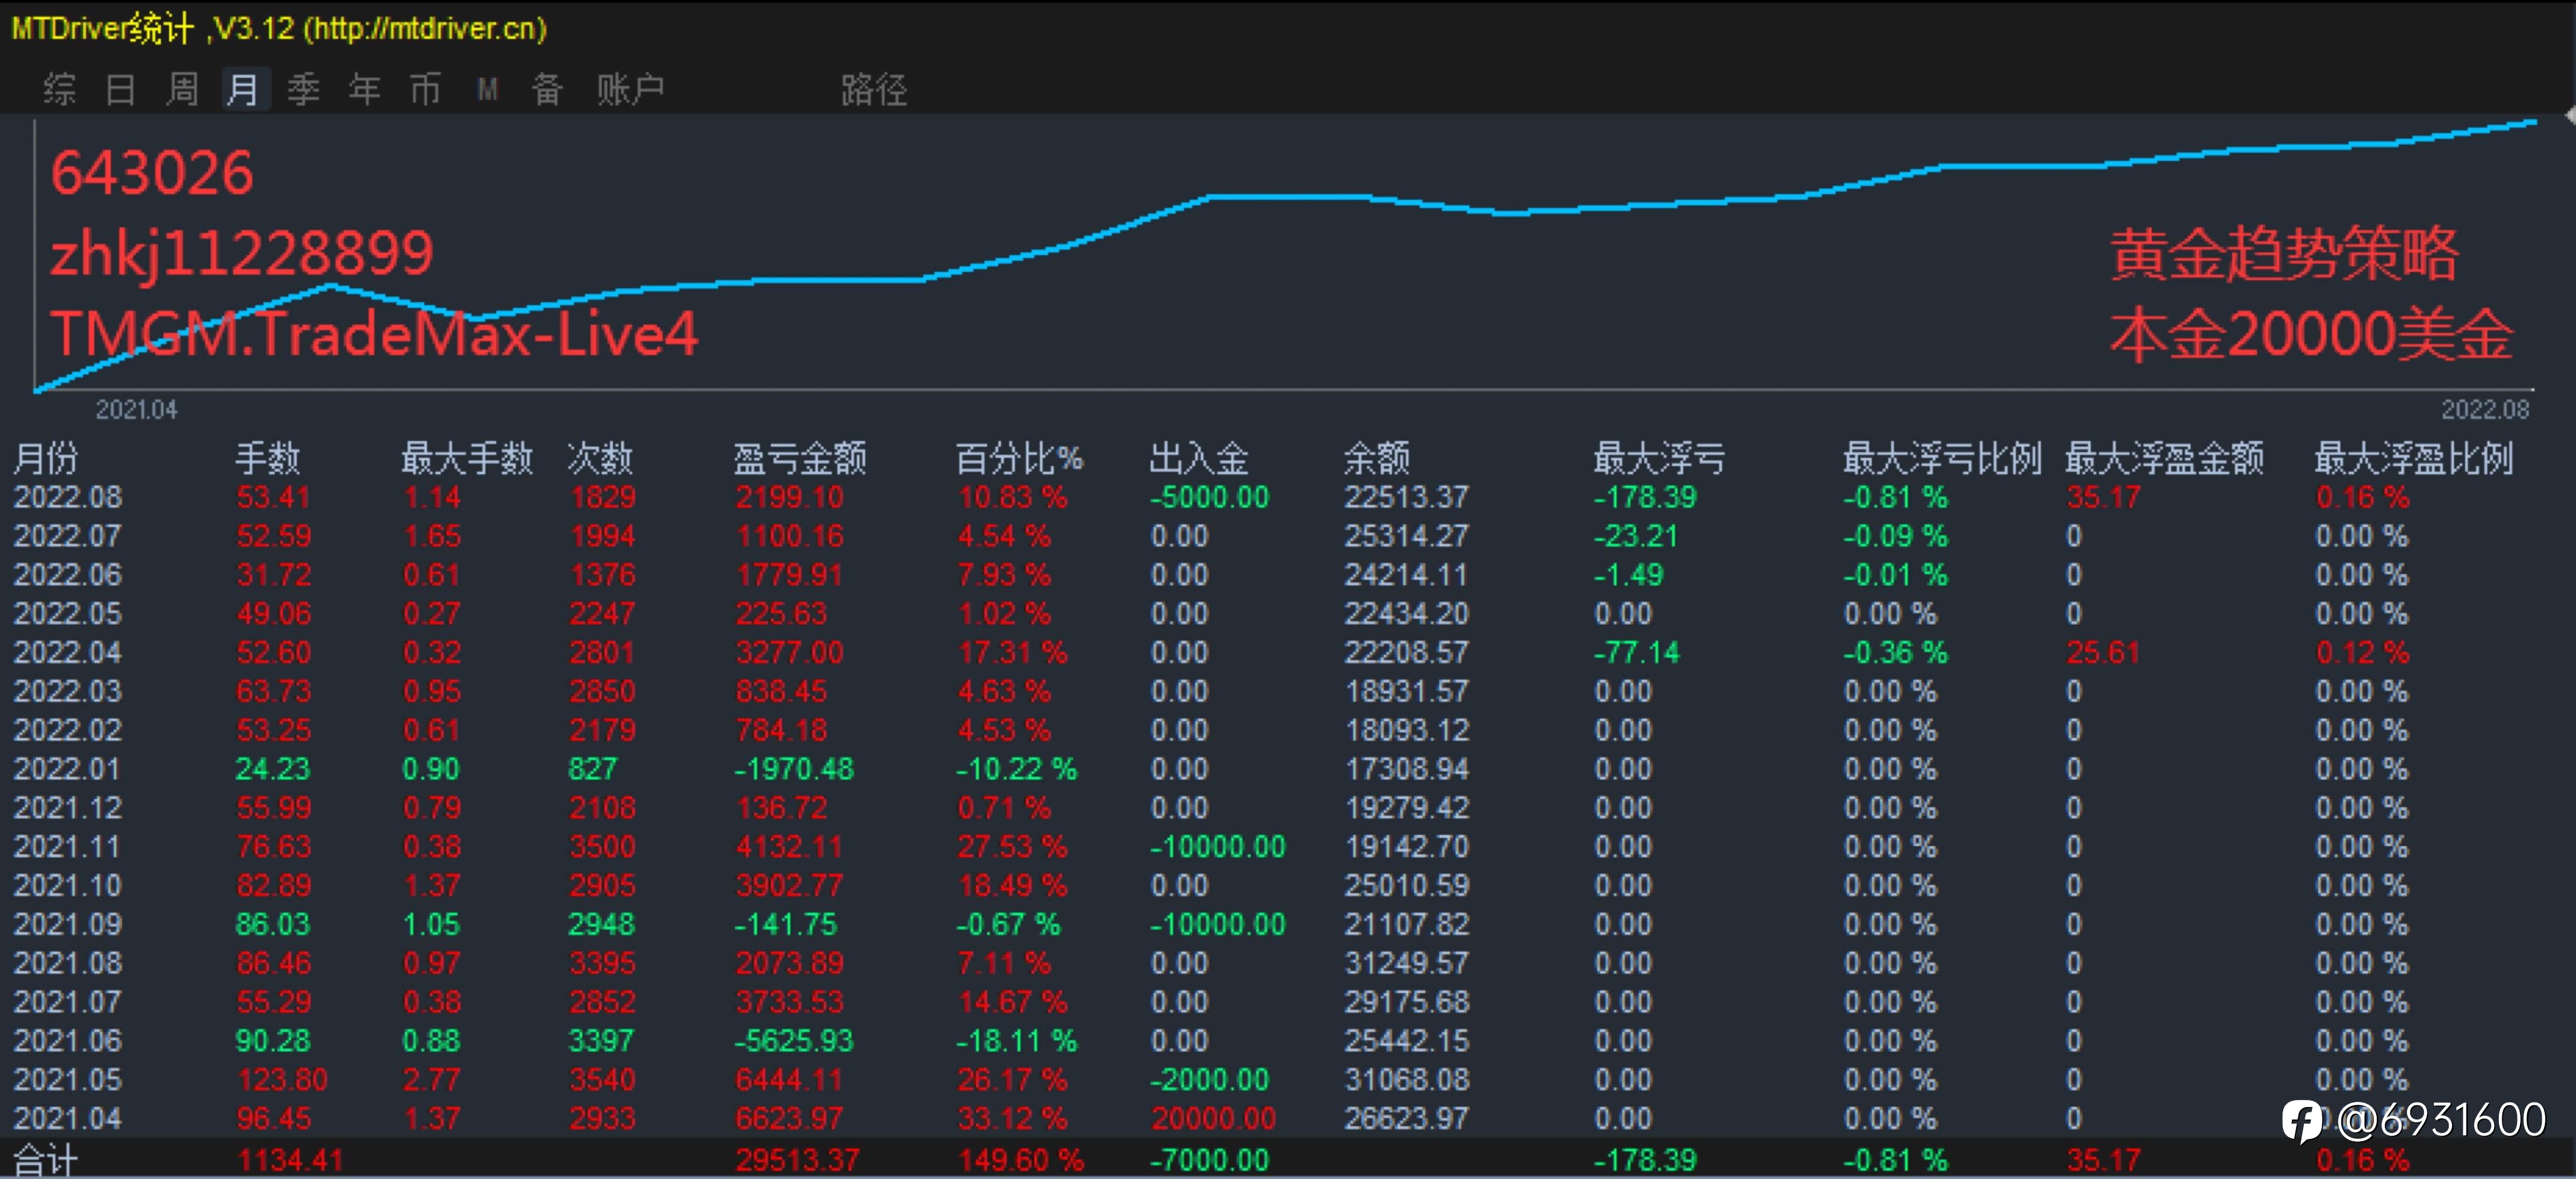Select the 2021.04 month row
Image resolution: width=2576 pixels, height=1179 pixels.
pyautogui.click(x=1288, y=1118)
